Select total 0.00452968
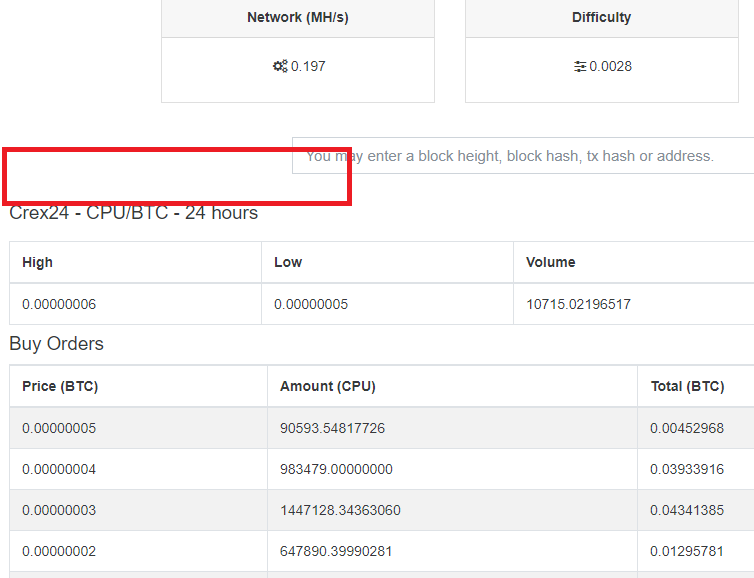Screen dimensions: 754x578 [x=687, y=428]
